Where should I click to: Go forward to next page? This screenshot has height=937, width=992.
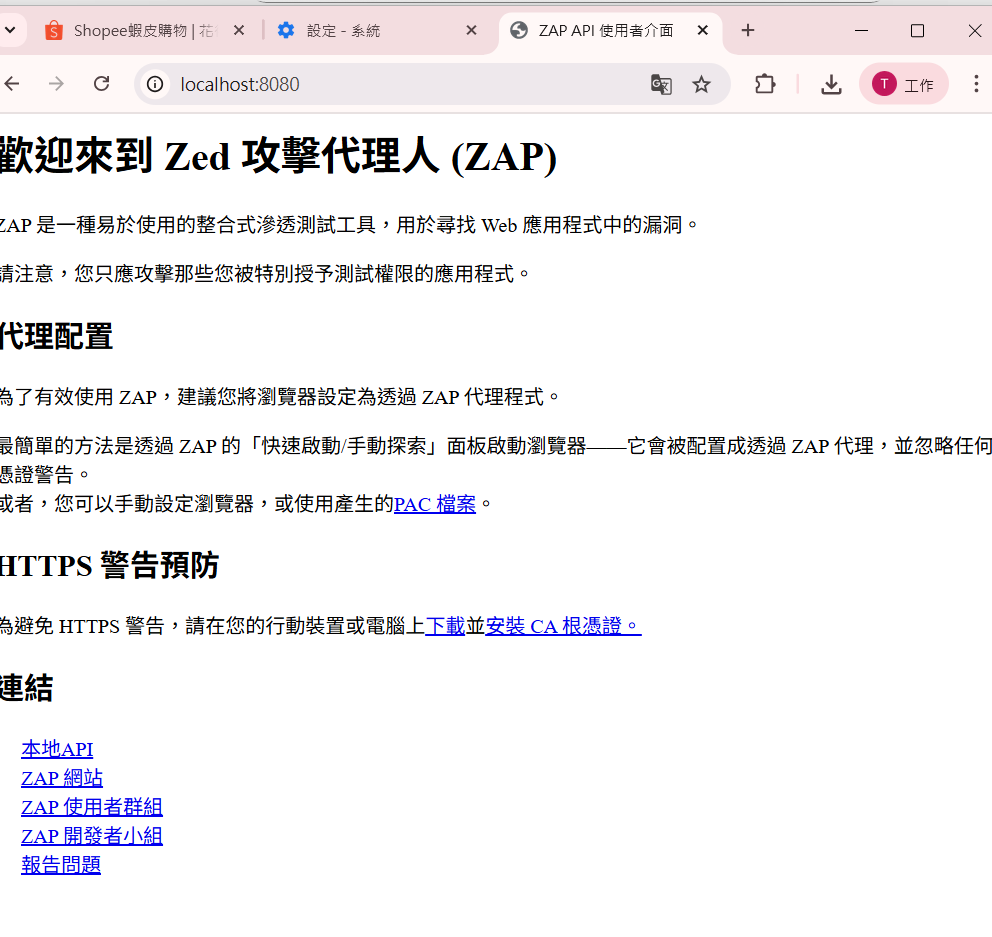(x=56, y=84)
